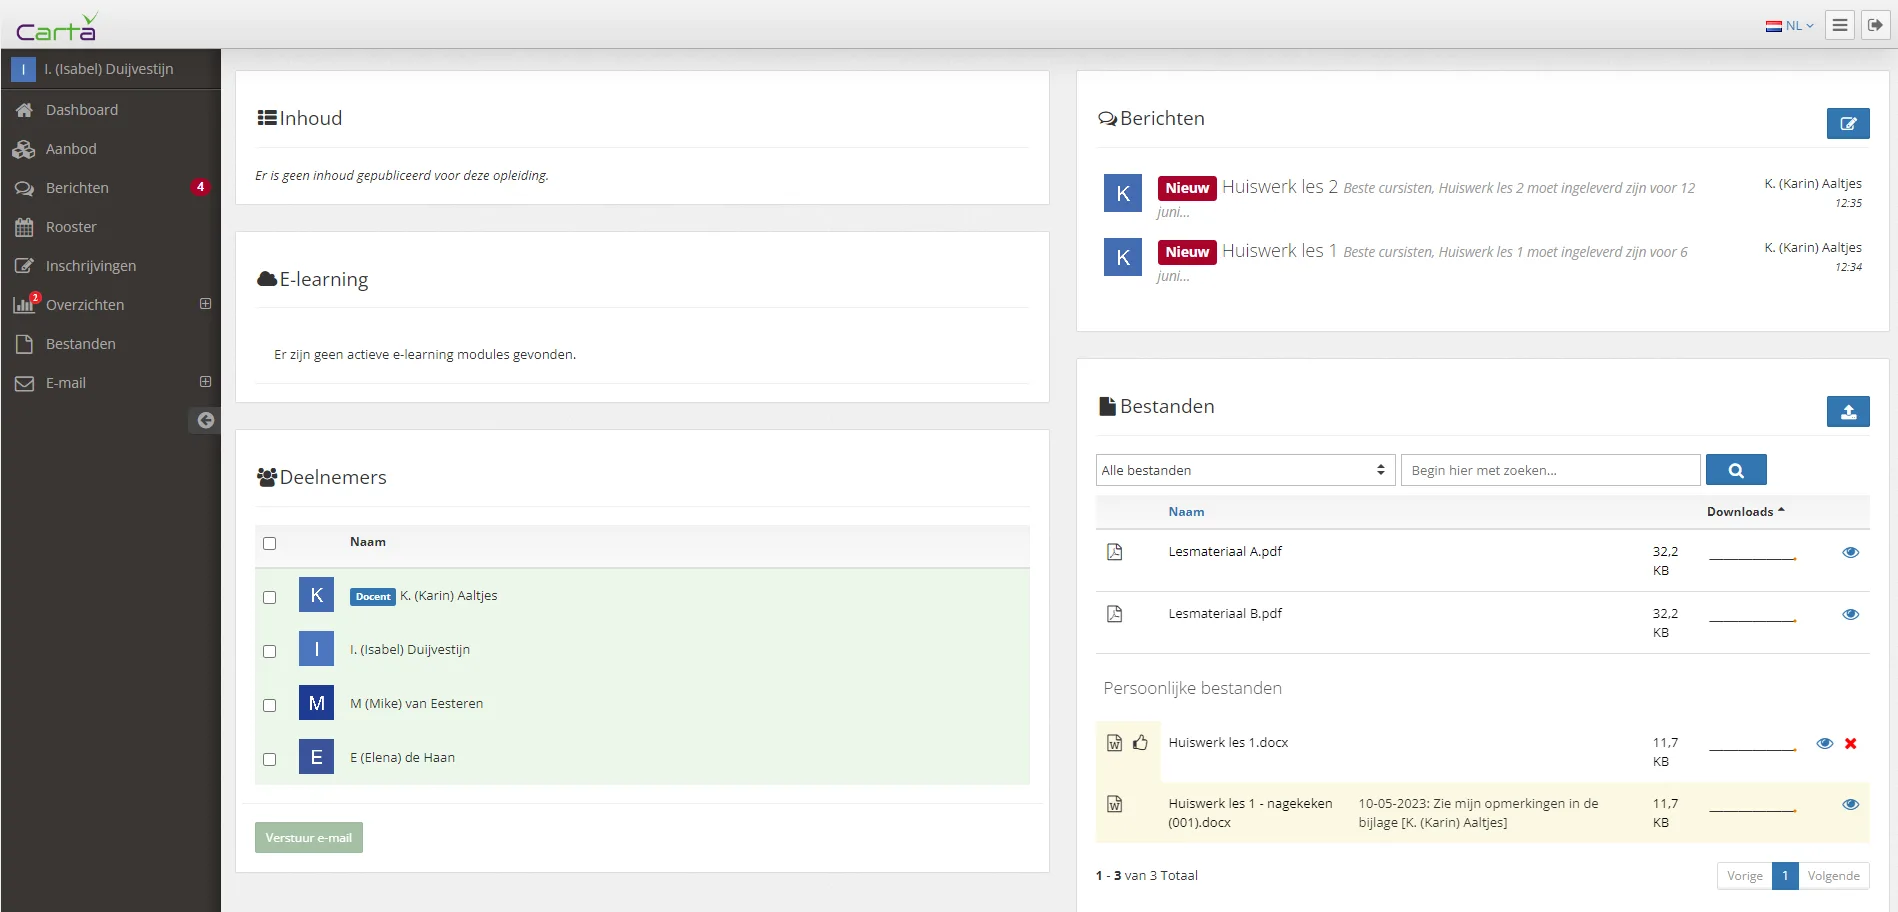Delete Huiswerk les 1.docx with red cross
This screenshot has width=1898, height=912.
pos(1850,743)
